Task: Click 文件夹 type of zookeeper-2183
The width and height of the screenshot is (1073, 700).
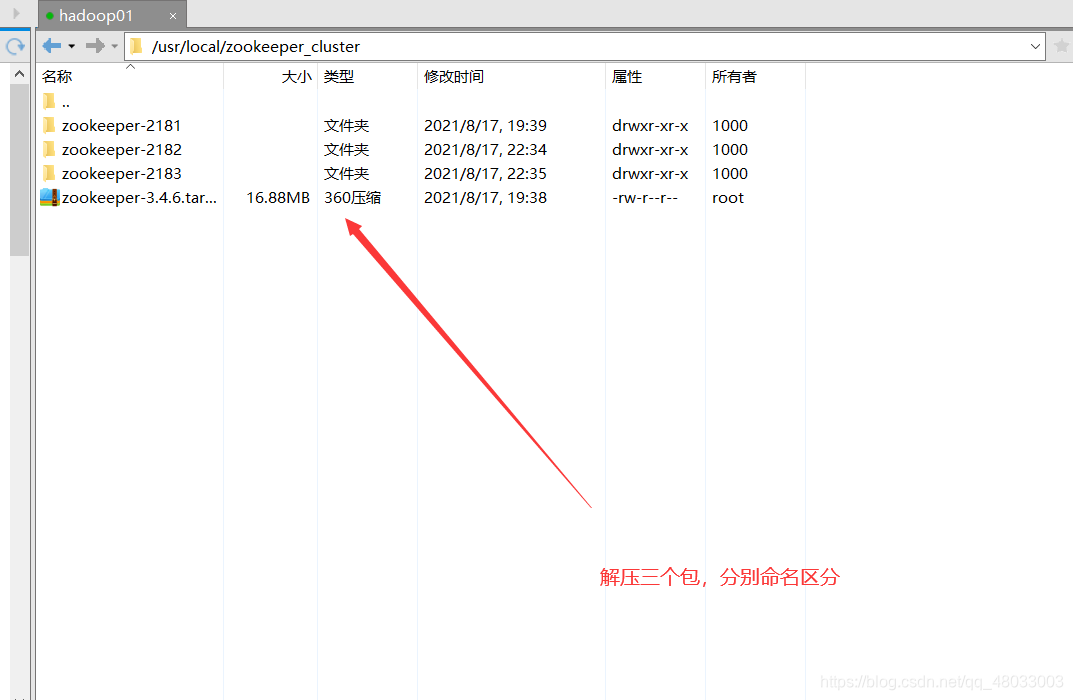Action: [x=346, y=174]
